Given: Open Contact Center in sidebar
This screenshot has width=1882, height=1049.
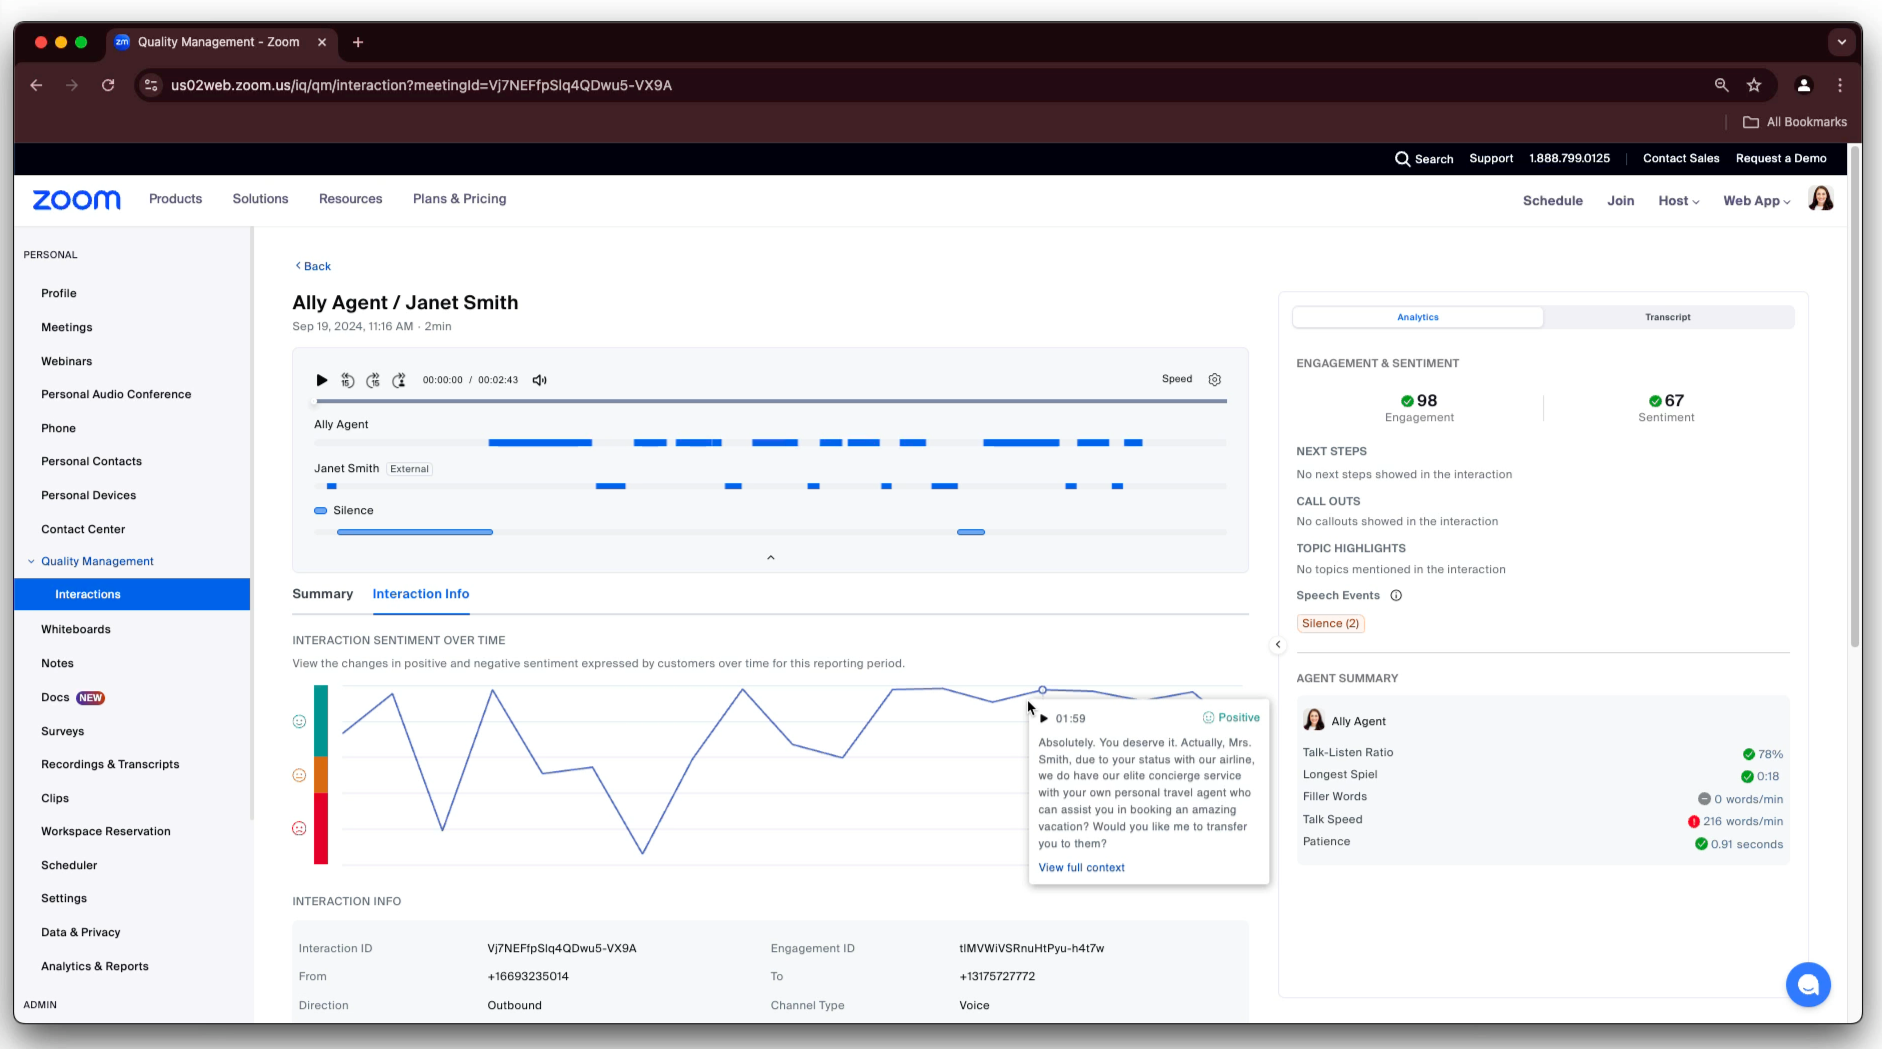Looking at the screenshot, I should pos(83,530).
